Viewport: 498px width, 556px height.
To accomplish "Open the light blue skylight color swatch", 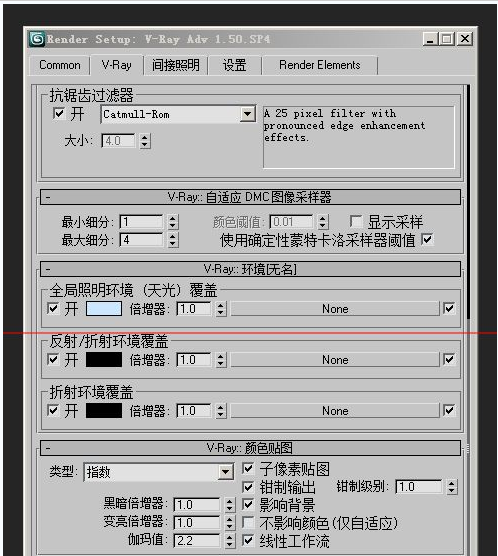I will (x=104, y=308).
